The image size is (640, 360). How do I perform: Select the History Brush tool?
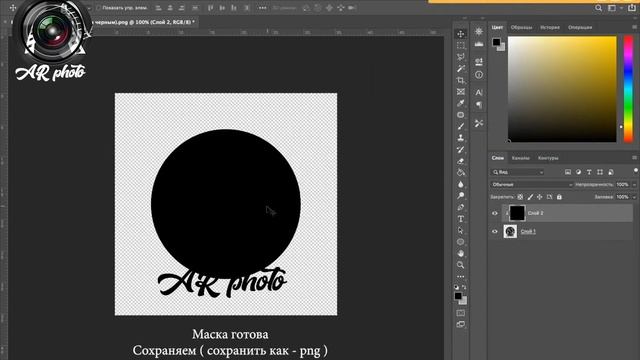(x=461, y=149)
